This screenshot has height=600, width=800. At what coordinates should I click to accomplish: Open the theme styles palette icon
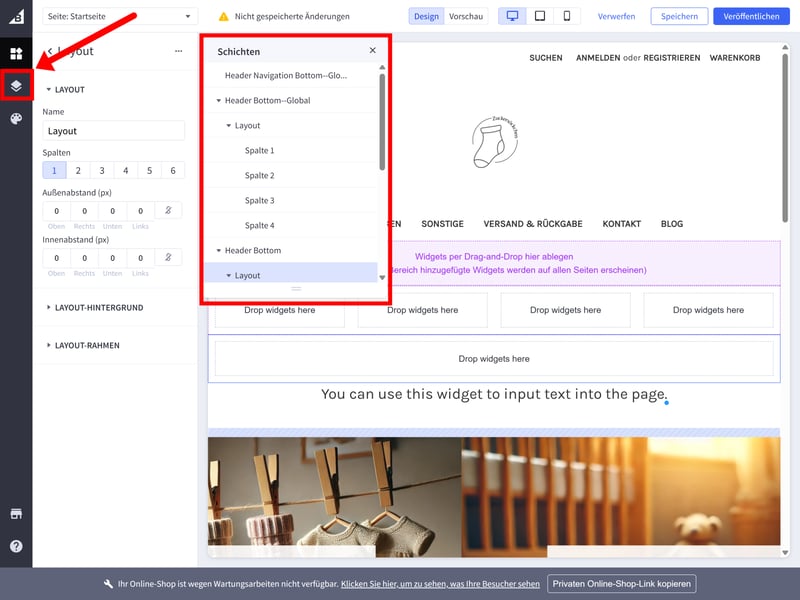(16, 119)
